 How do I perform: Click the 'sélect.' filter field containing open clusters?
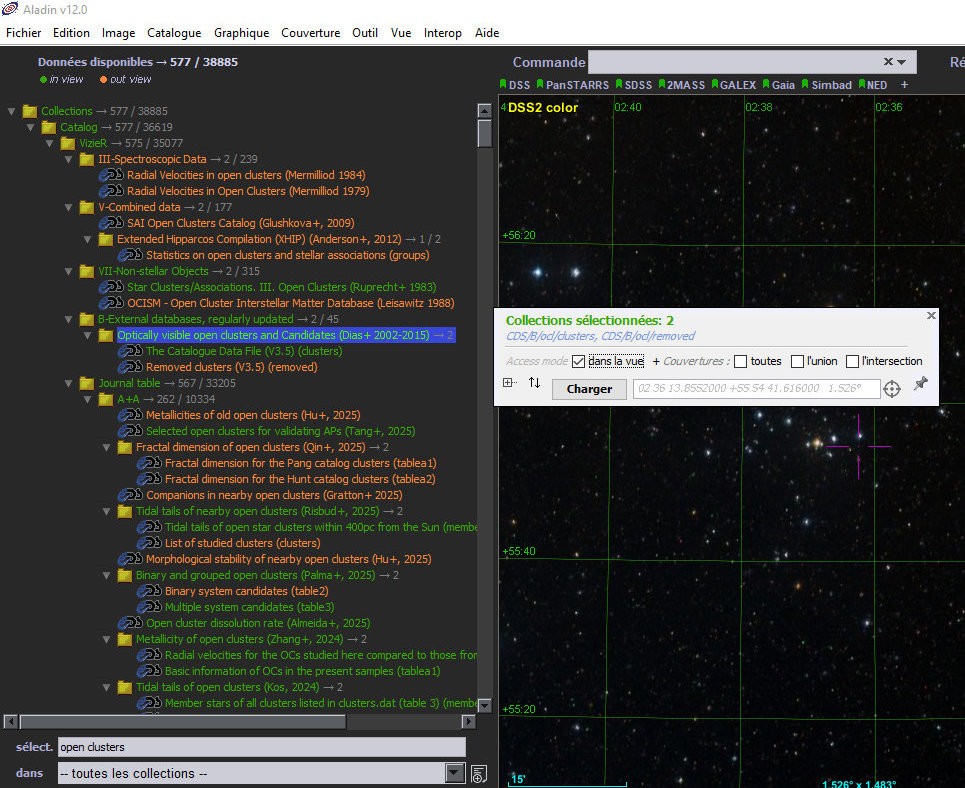pyautogui.click(x=262, y=747)
